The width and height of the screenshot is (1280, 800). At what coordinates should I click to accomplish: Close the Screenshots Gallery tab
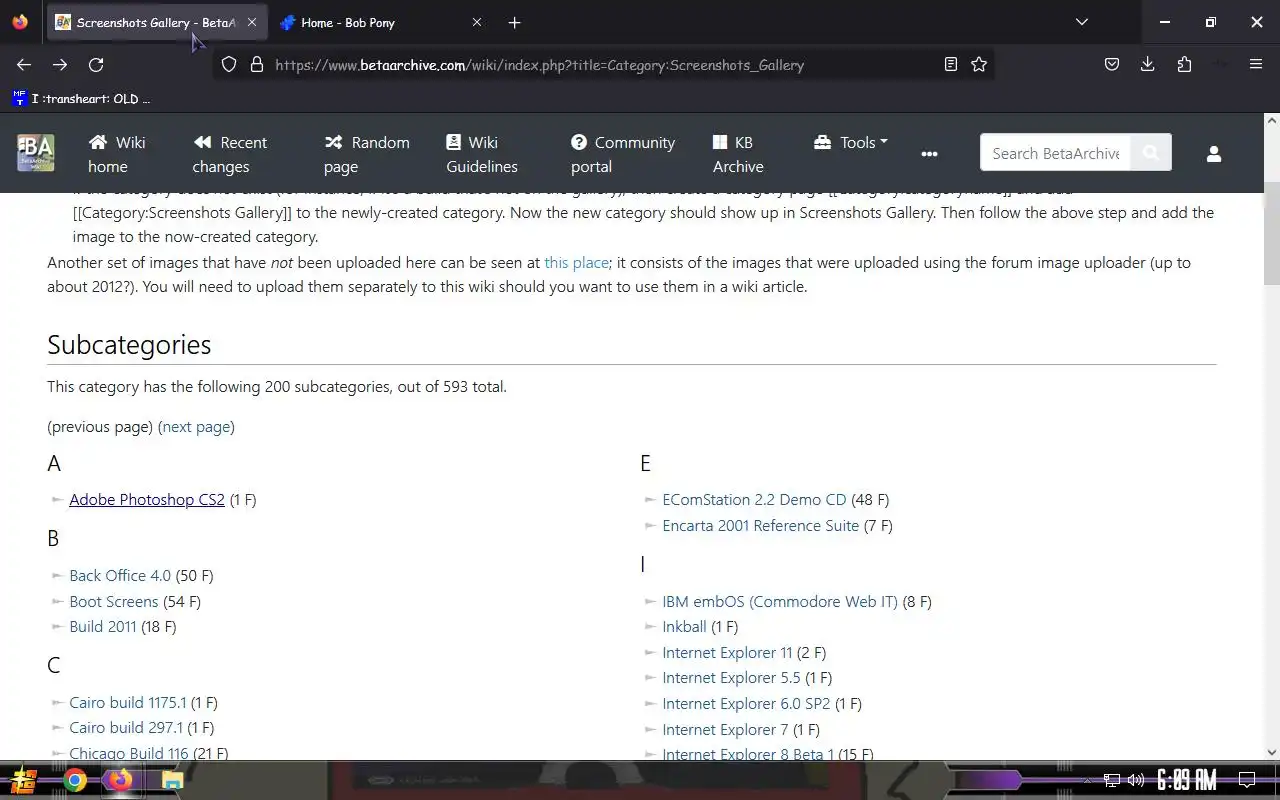click(251, 22)
